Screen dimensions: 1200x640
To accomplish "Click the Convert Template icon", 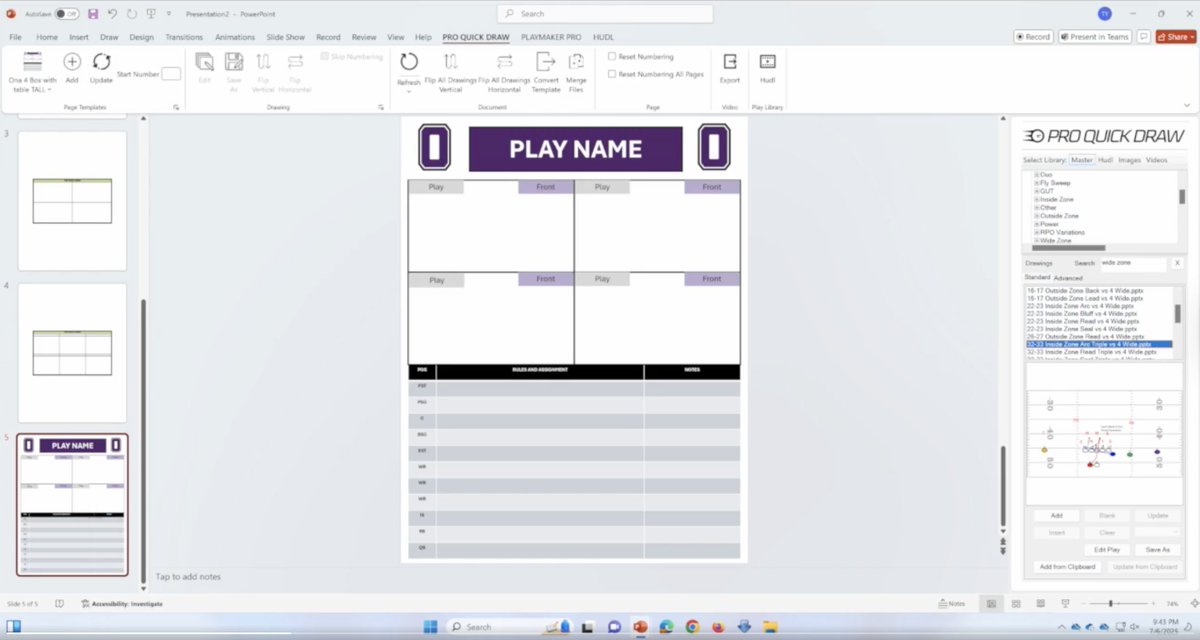I will tap(545, 62).
